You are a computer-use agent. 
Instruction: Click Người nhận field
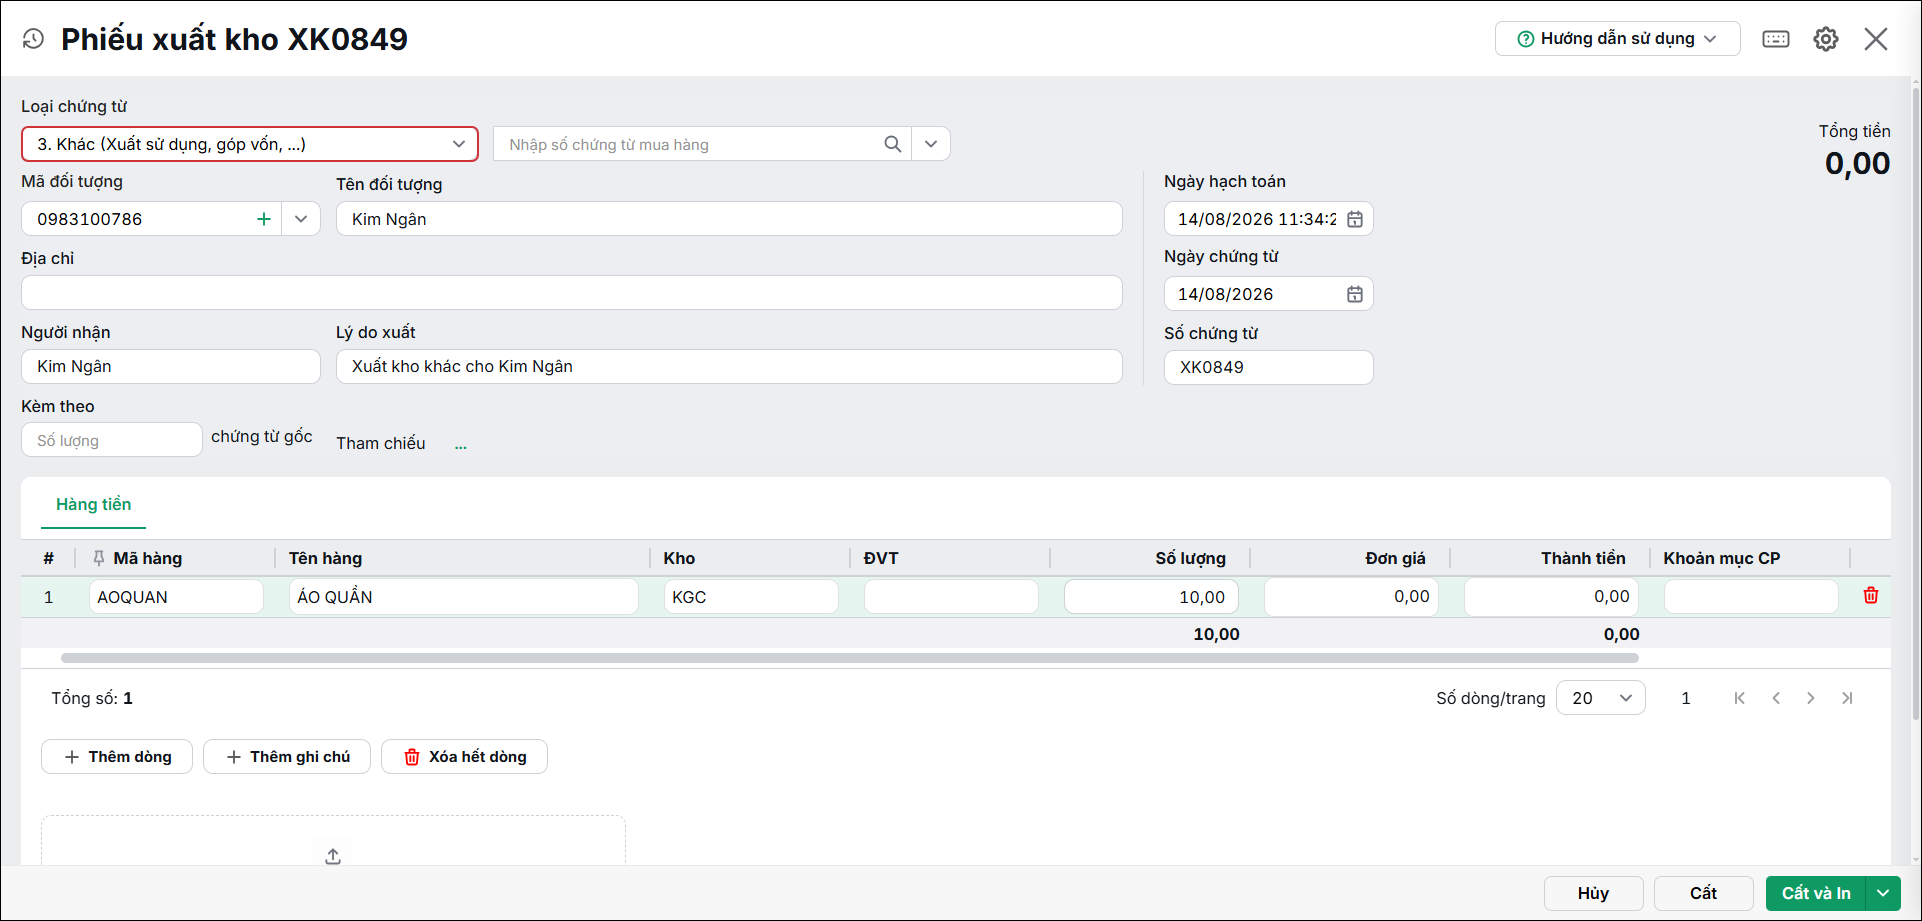(171, 366)
